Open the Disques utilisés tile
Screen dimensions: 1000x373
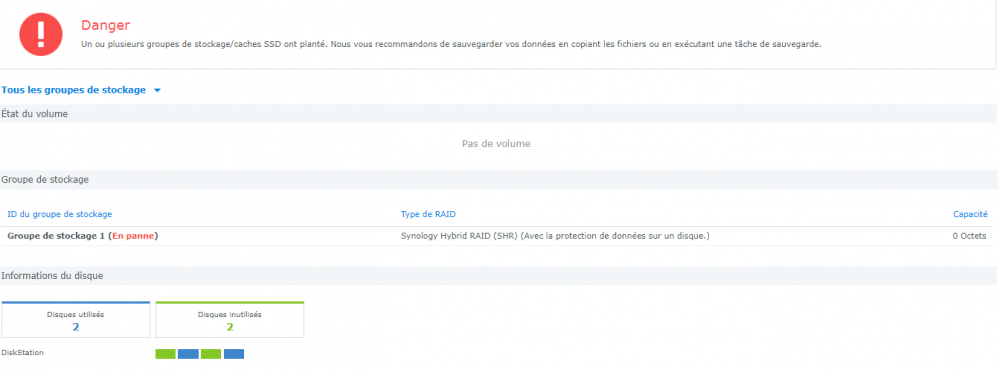click(x=75, y=319)
